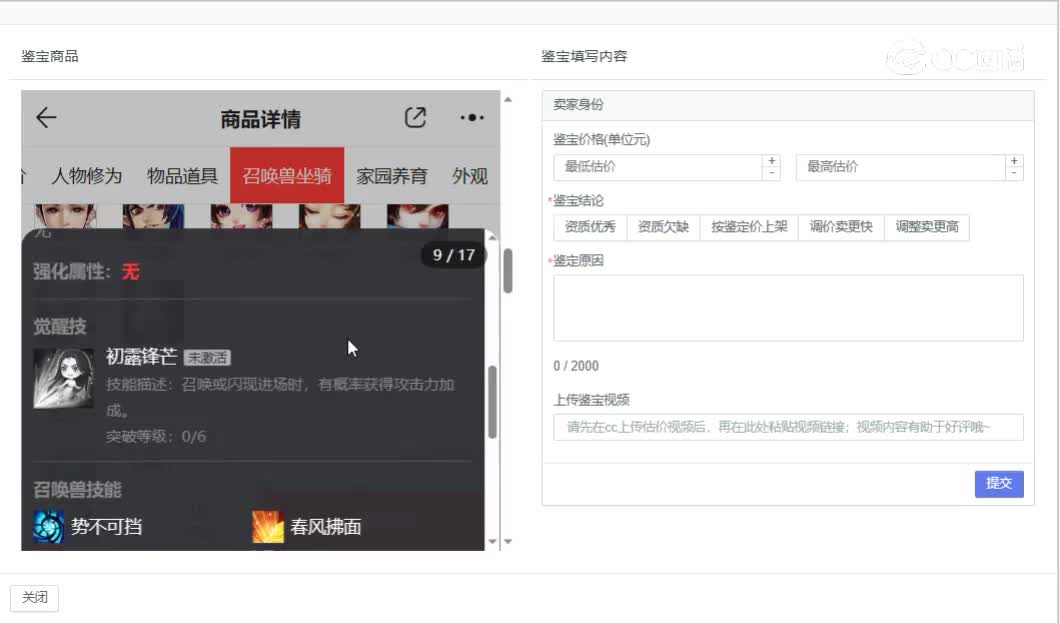The image size is (1060, 624).
Task: Toggle the 调价卖更快 conclusion option
Action: [840, 227]
